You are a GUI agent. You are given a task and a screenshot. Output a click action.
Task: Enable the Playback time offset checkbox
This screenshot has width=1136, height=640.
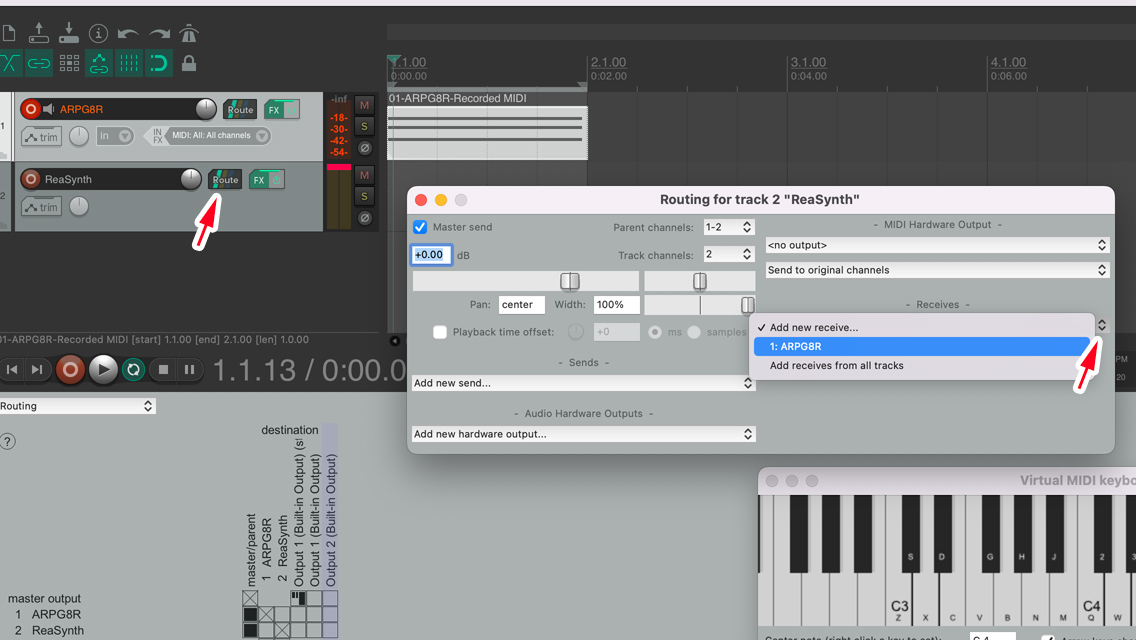(x=440, y=332)
